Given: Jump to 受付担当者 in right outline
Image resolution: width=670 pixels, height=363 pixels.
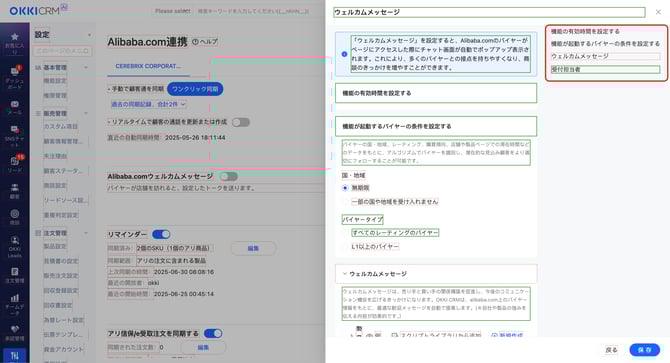Looking at the screenshot, I should coord(605,69).
